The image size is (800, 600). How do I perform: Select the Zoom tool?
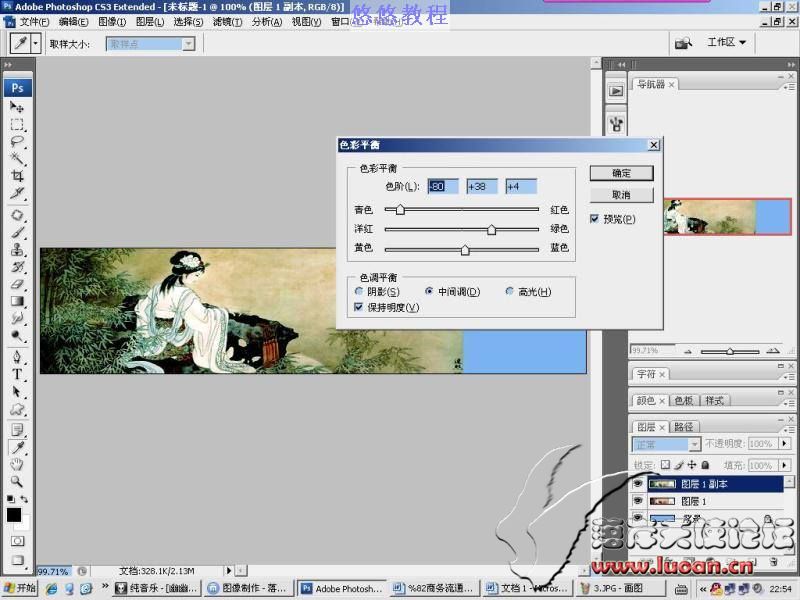(x=17, y=481)
